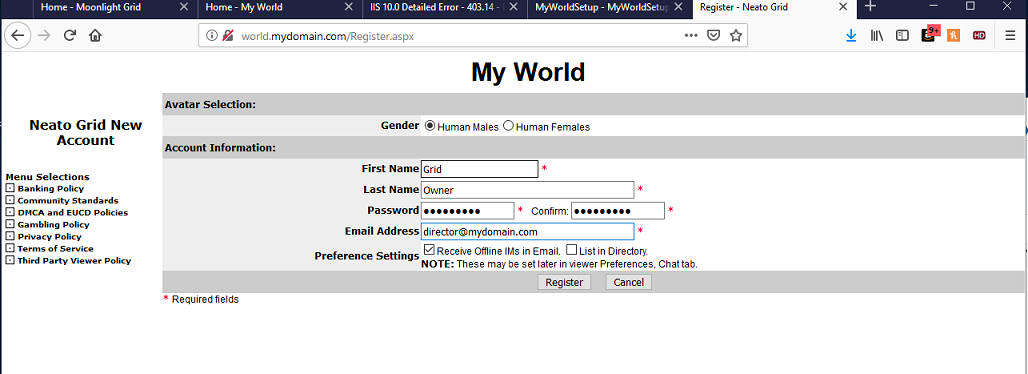Click the orange extension icon
The image size is (1028, 374).
pos(954,36)
